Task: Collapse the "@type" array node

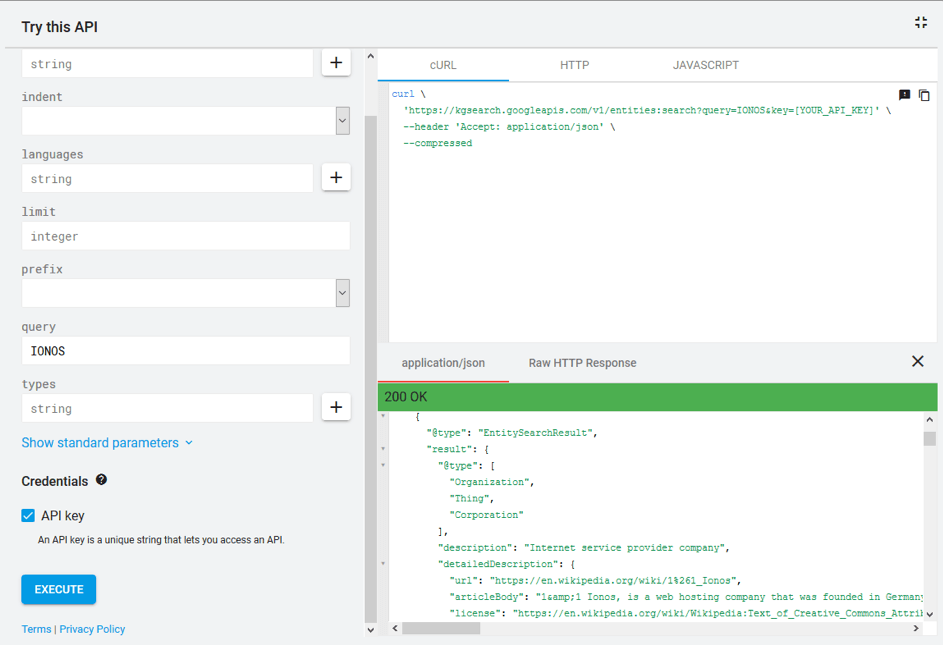Action: (383, 465)
